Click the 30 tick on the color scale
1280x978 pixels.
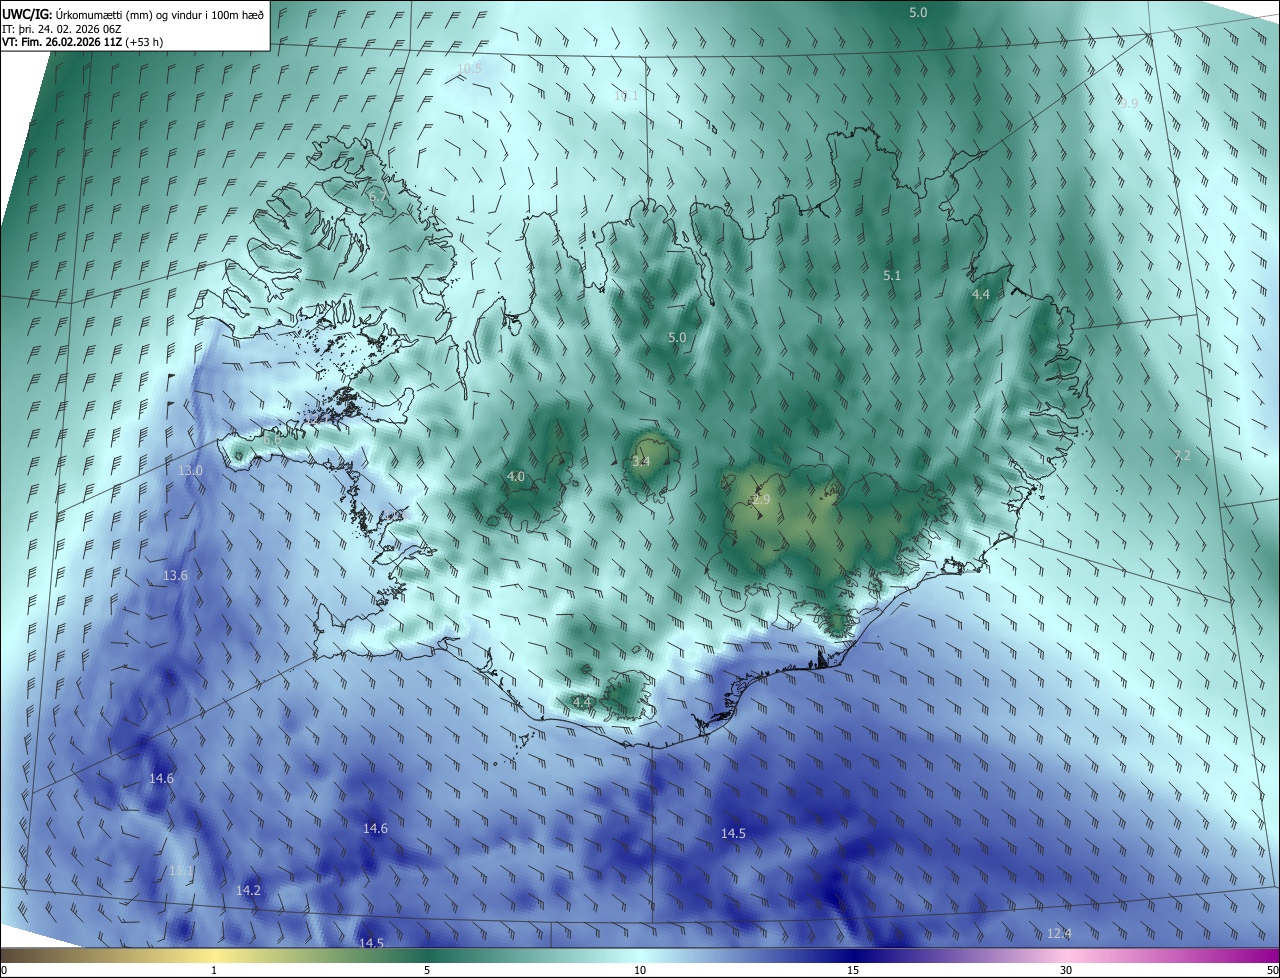(x=1066, y=970)
